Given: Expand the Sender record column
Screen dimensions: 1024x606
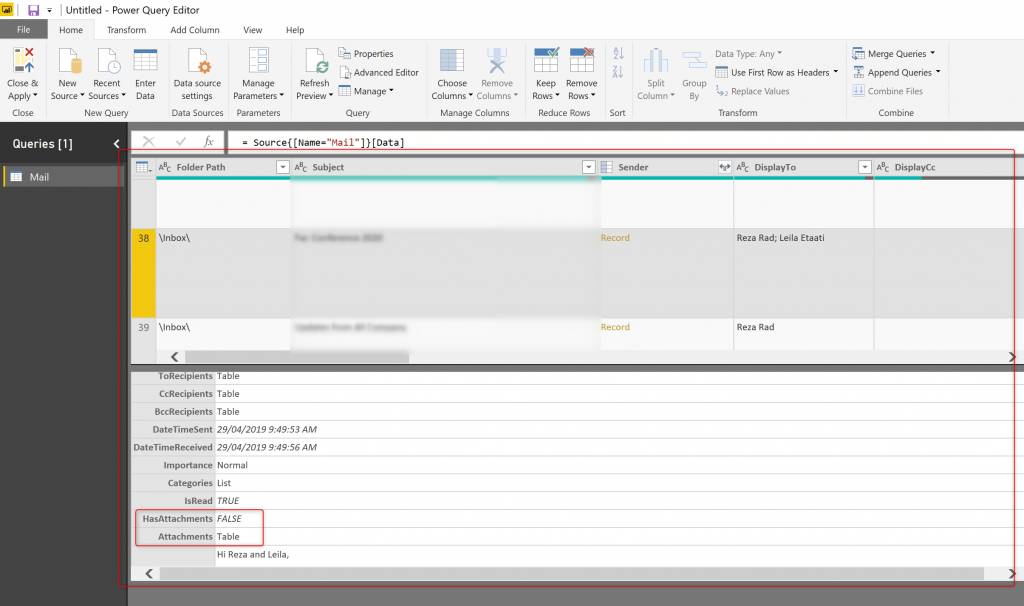Looking at the screenshot, I should [724, 167].
